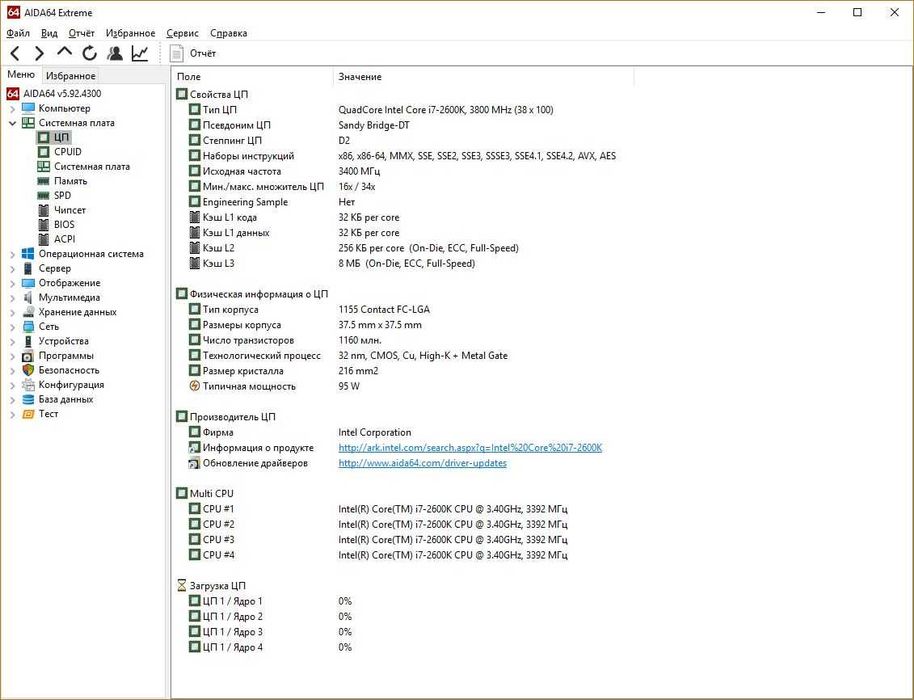
Task: Open the Справка menu
Action: tap(228, 33)
